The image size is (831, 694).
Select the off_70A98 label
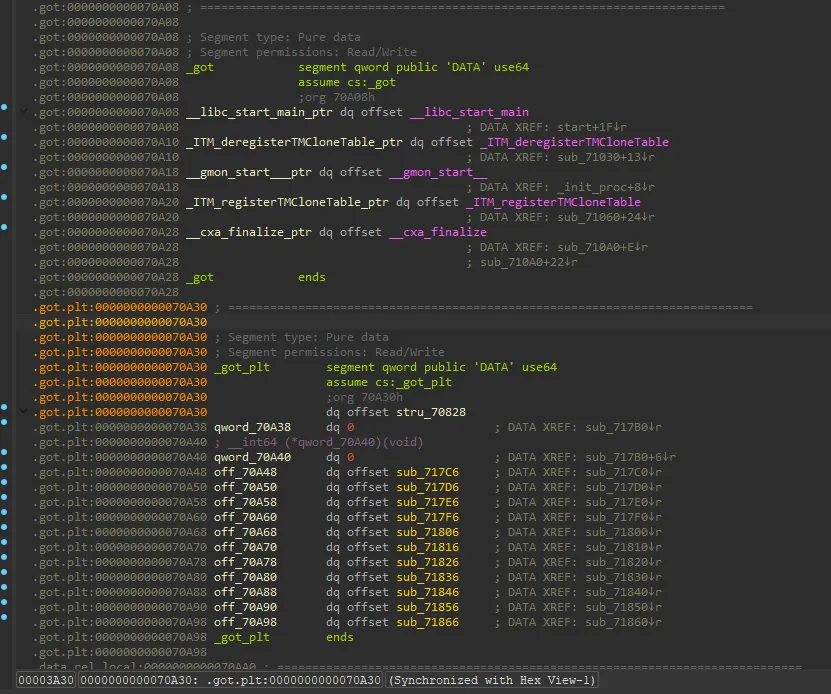(245, 622)
